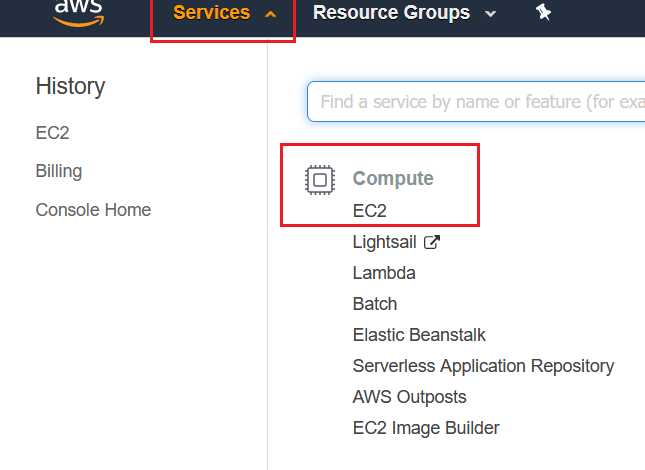Open the Batch service
Viewport: 645px width, 470px height.
point(375,304)
